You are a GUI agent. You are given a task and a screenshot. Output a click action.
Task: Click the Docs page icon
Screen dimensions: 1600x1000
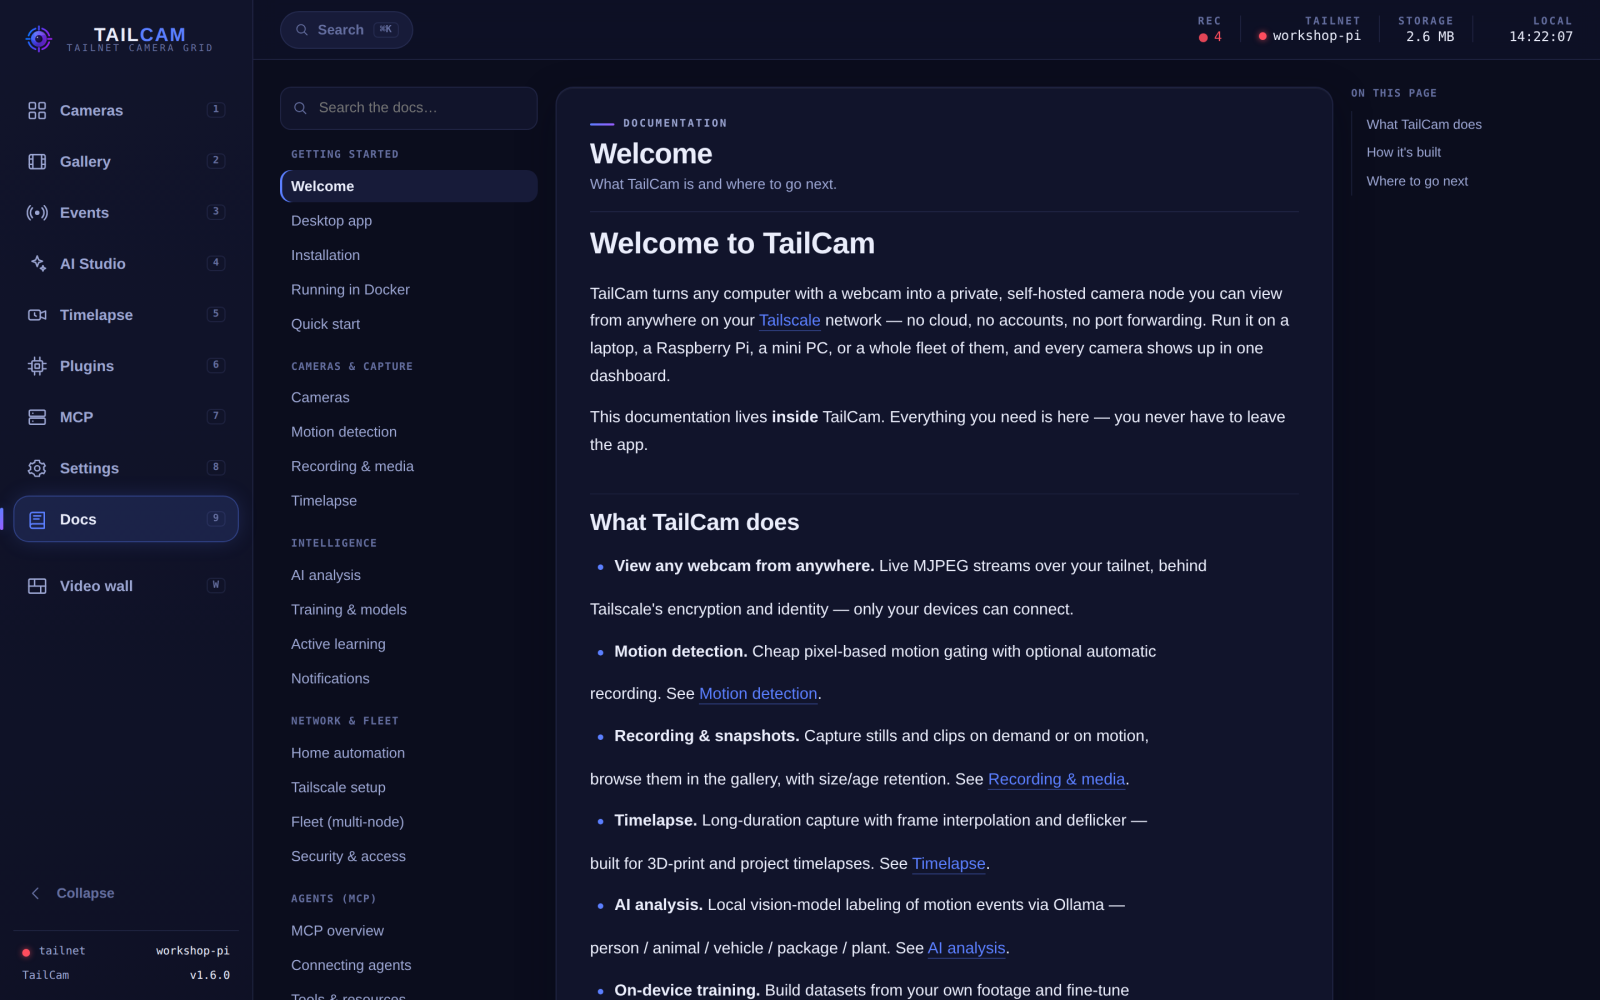tap(37, 520)
